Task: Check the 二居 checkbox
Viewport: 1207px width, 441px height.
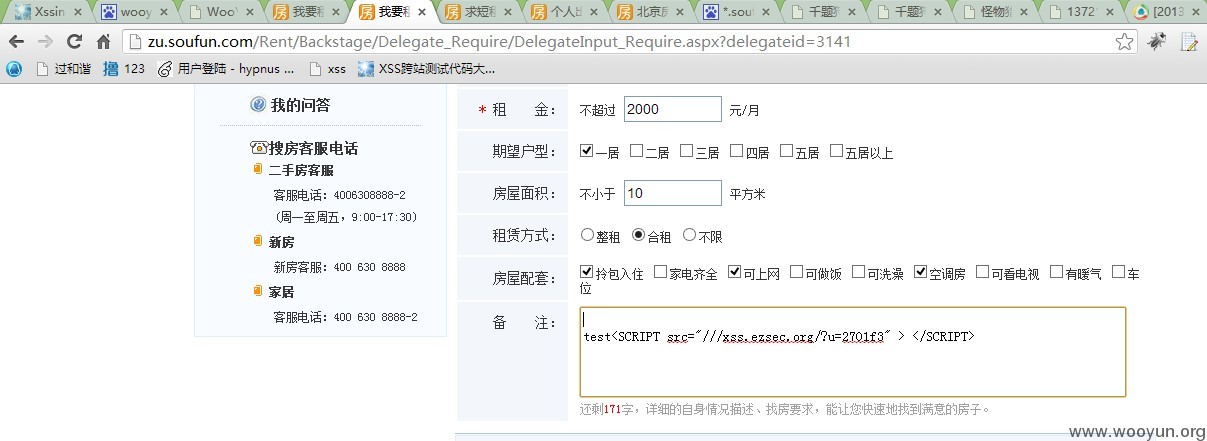Action: click(637, 151)
